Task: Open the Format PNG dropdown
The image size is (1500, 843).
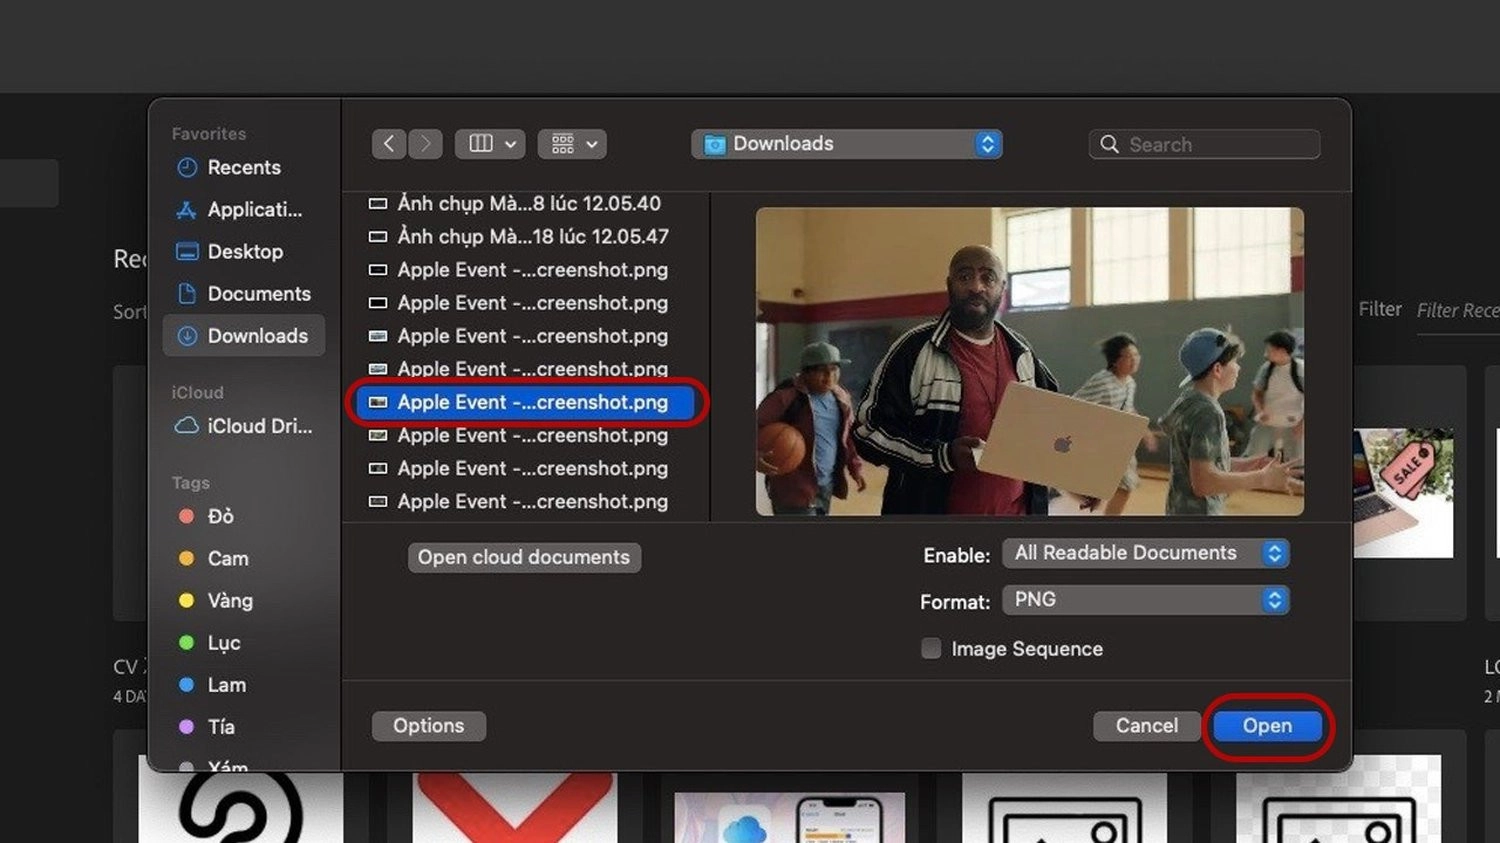Action: tap(1146, 600)
